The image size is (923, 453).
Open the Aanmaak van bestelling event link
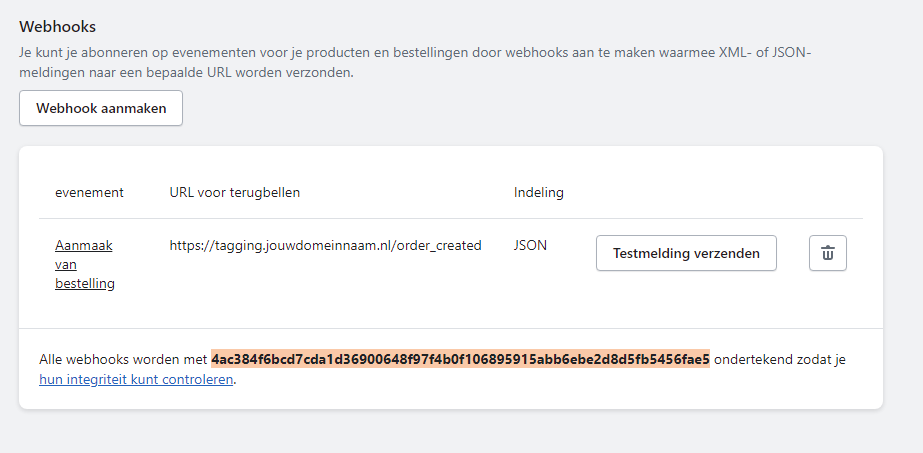click(85, 264)
